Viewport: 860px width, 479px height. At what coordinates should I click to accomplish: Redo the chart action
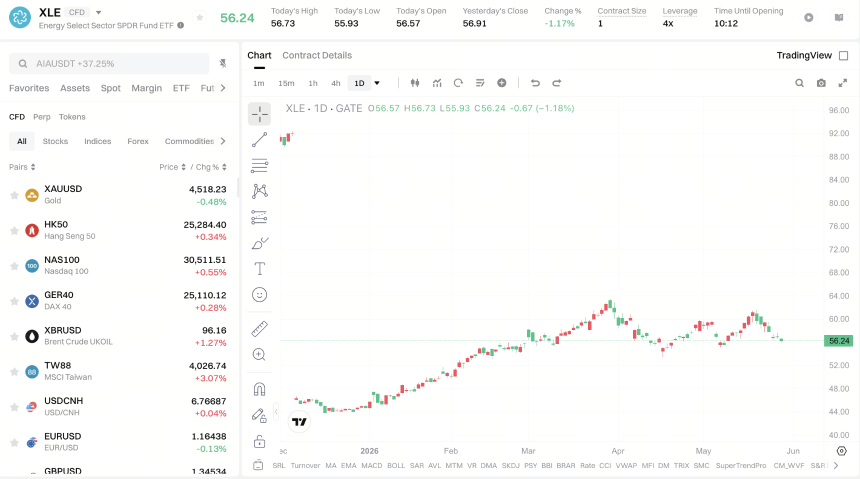point(557,83)
